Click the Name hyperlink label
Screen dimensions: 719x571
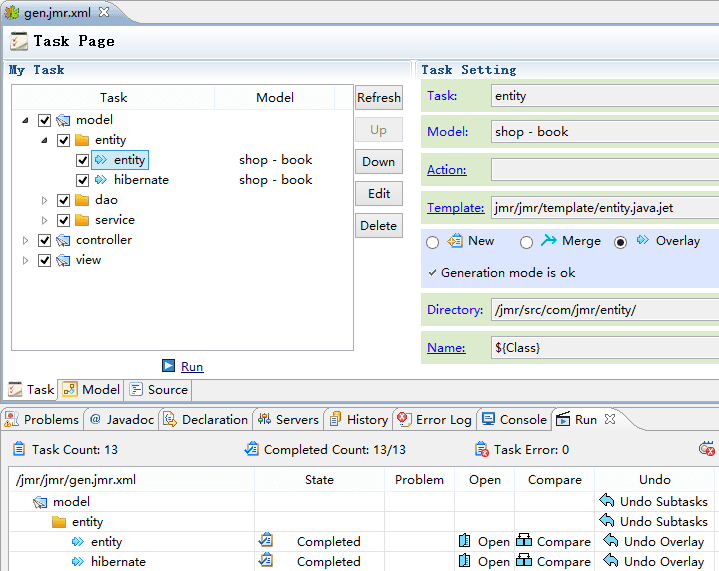tap(446, 348)
